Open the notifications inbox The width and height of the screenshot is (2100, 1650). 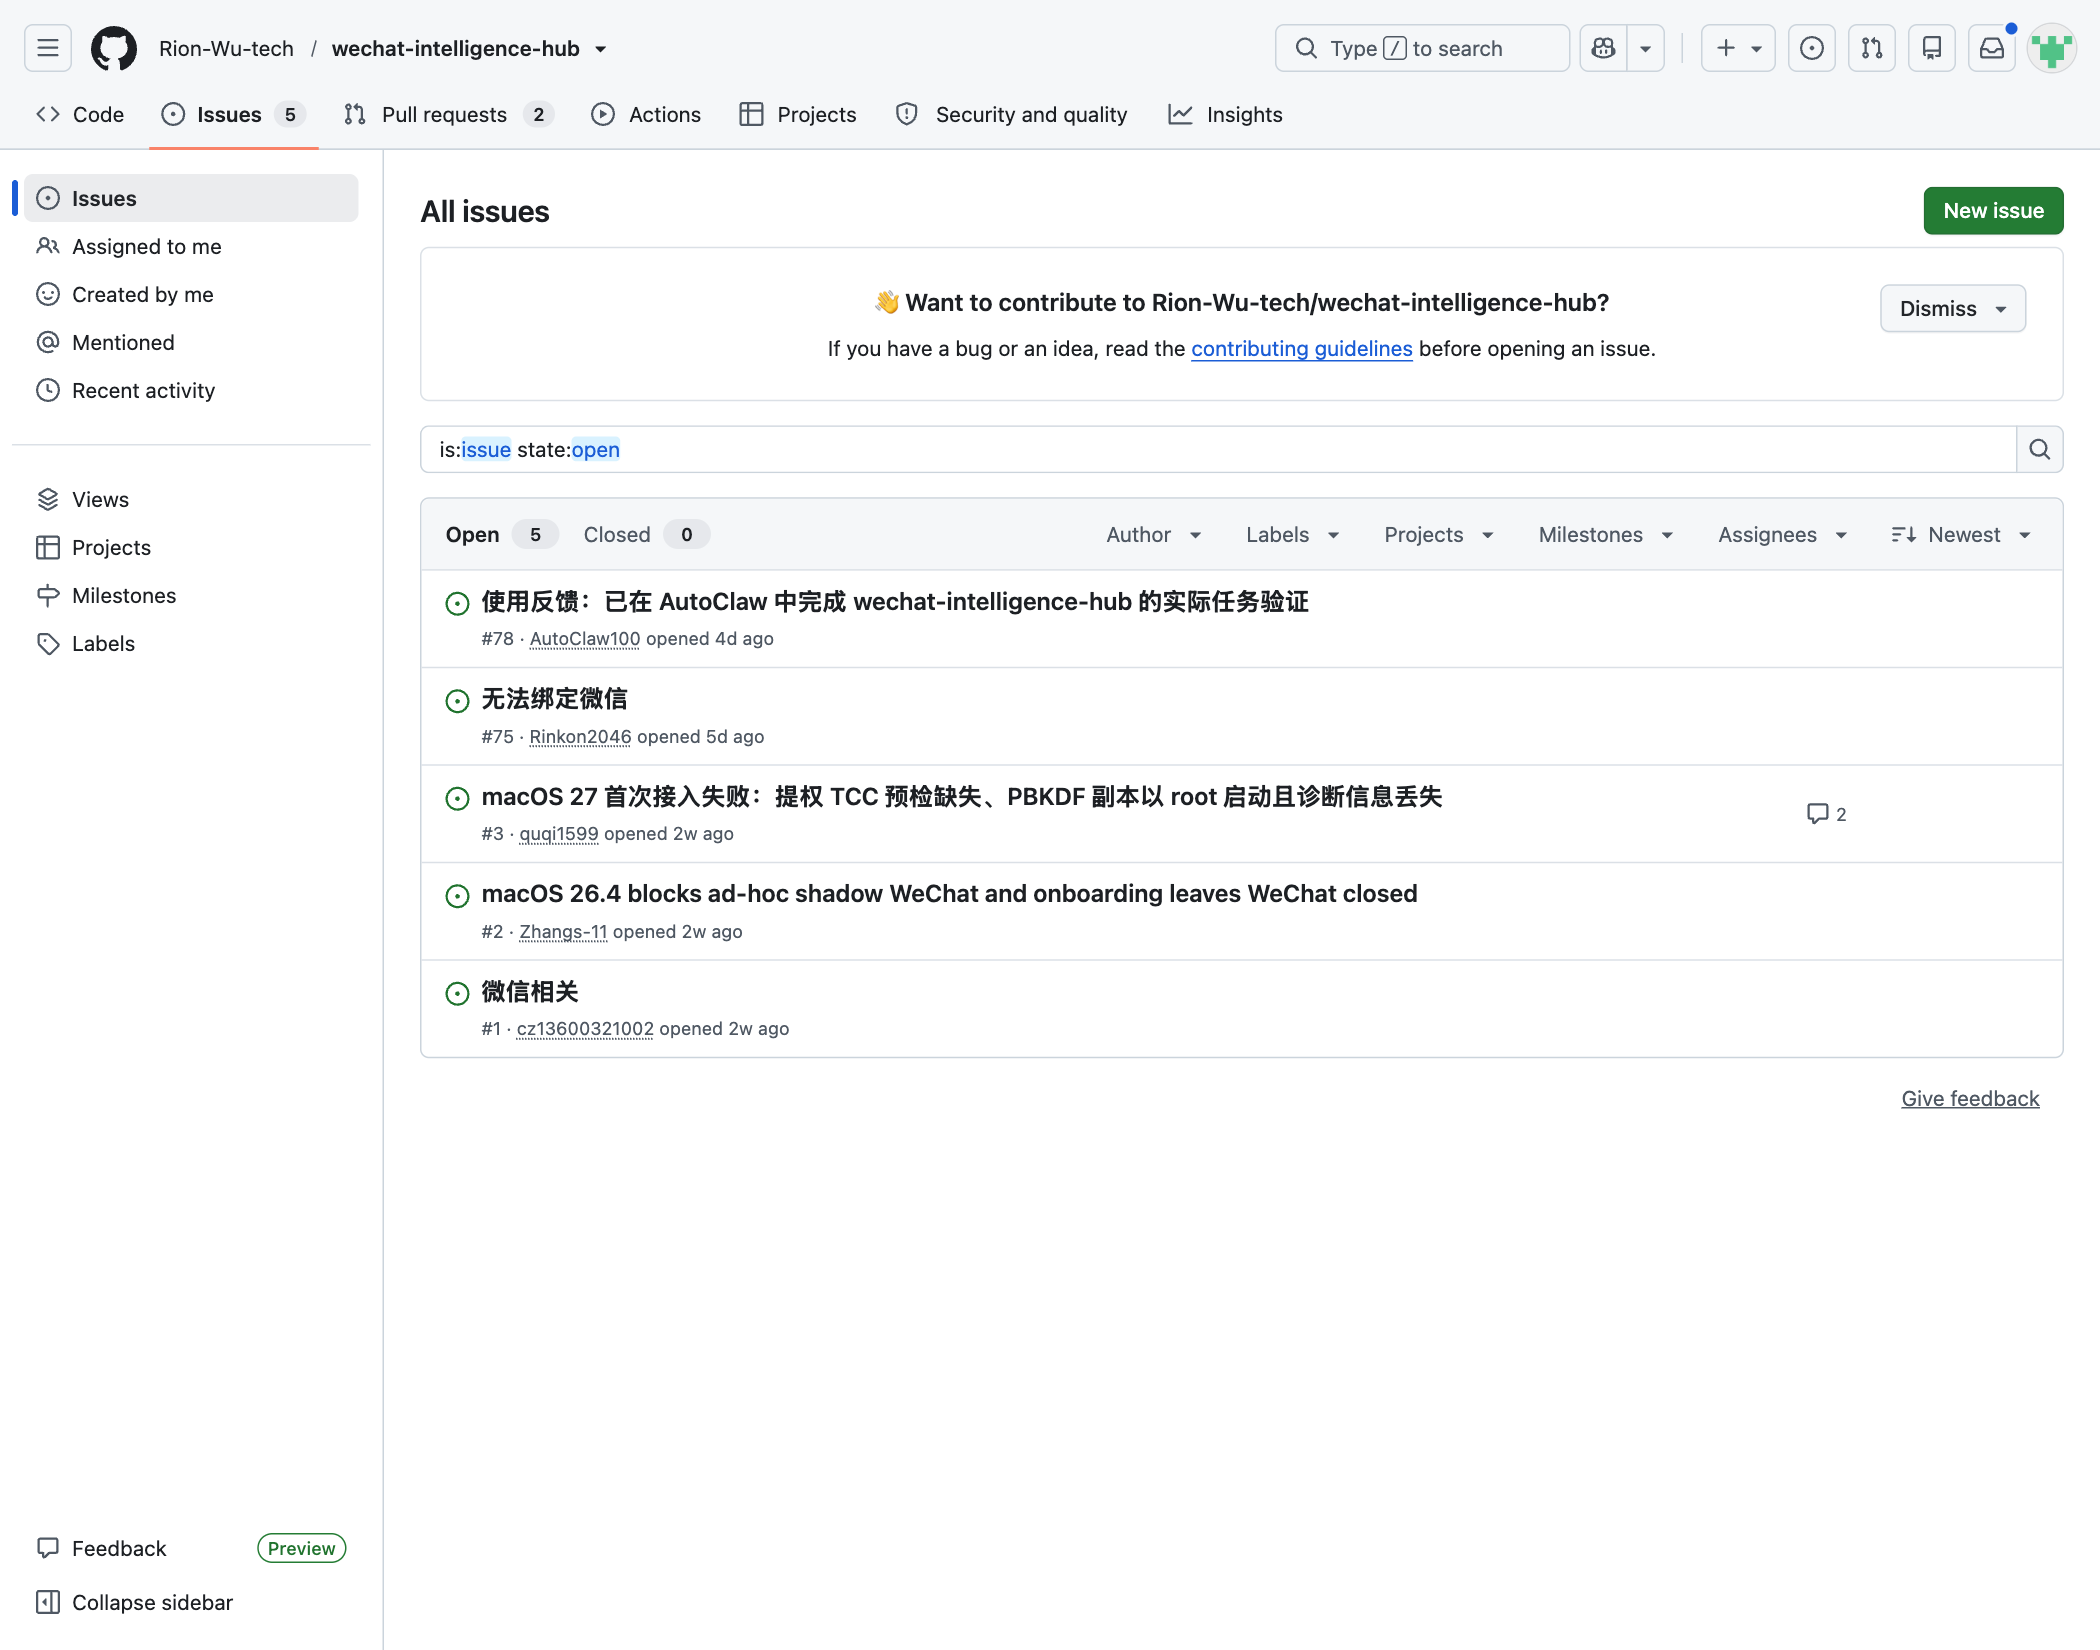click(1992, 48)
